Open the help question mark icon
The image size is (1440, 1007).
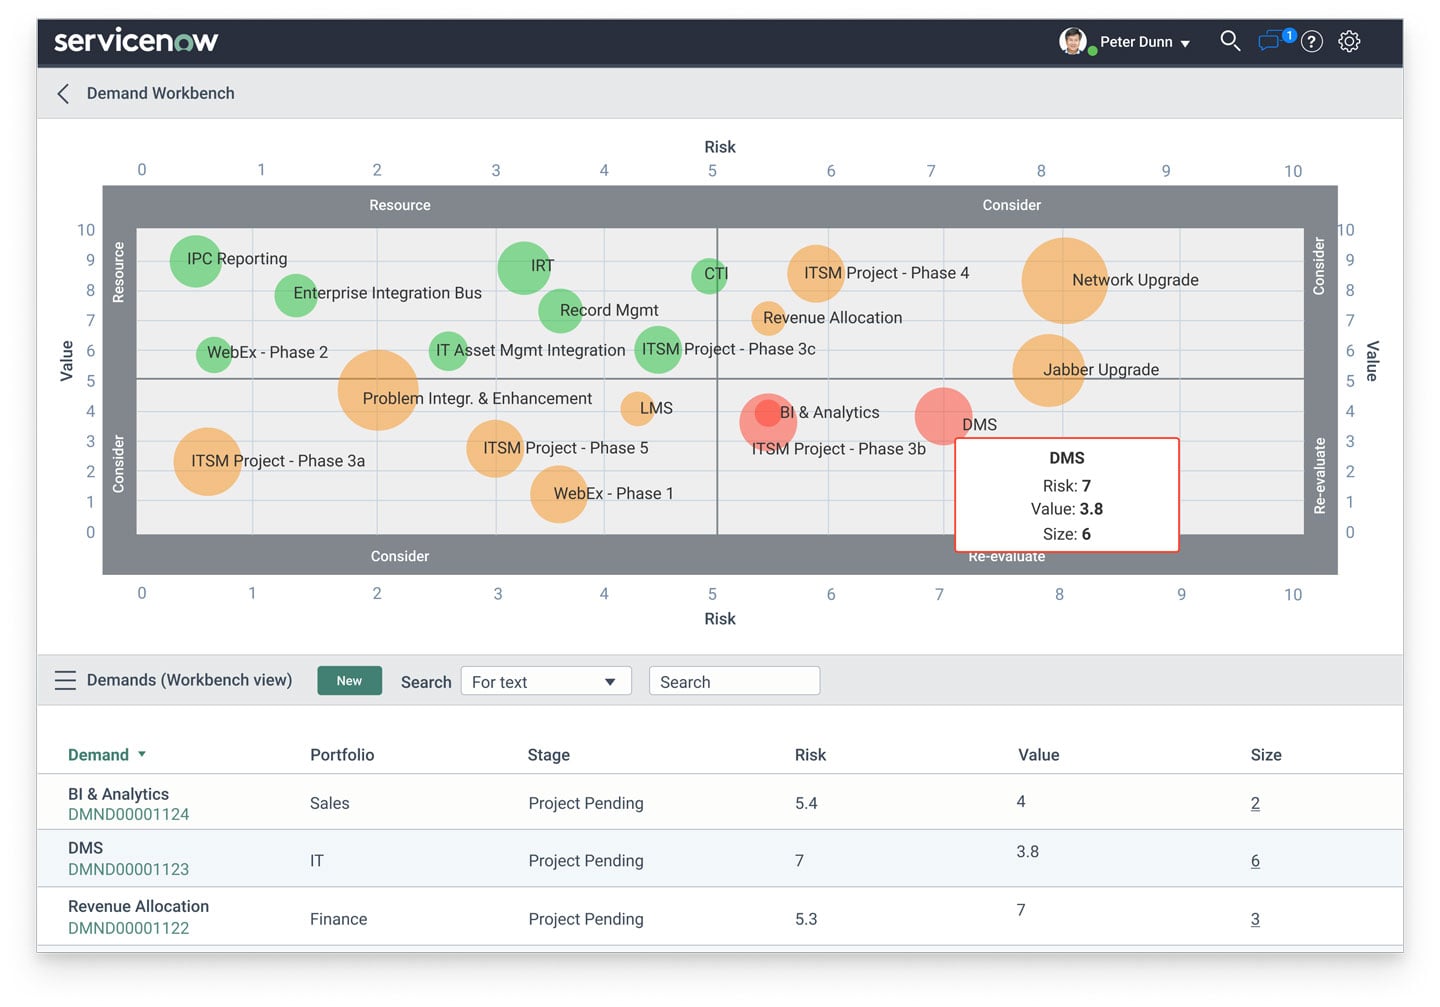point(1311,41)
